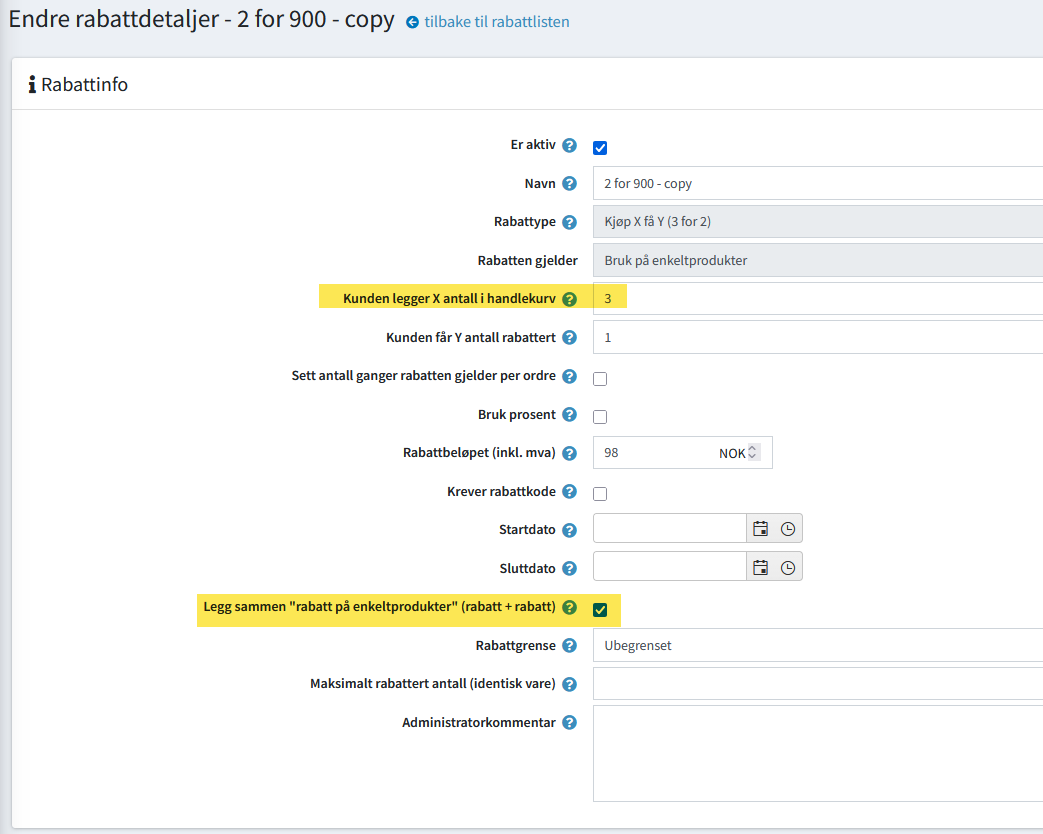
Task: Click help icon beside Rabattype label
Action: tap(569, 222)
